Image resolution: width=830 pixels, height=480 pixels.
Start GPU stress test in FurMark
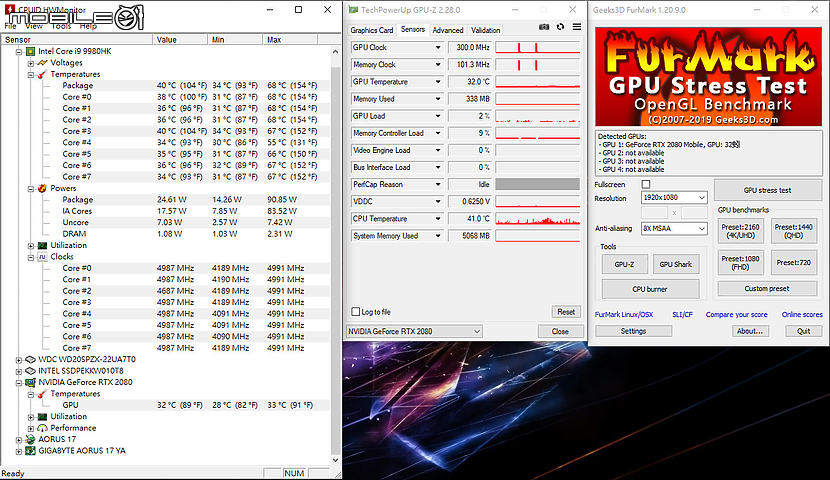(768, 190)
